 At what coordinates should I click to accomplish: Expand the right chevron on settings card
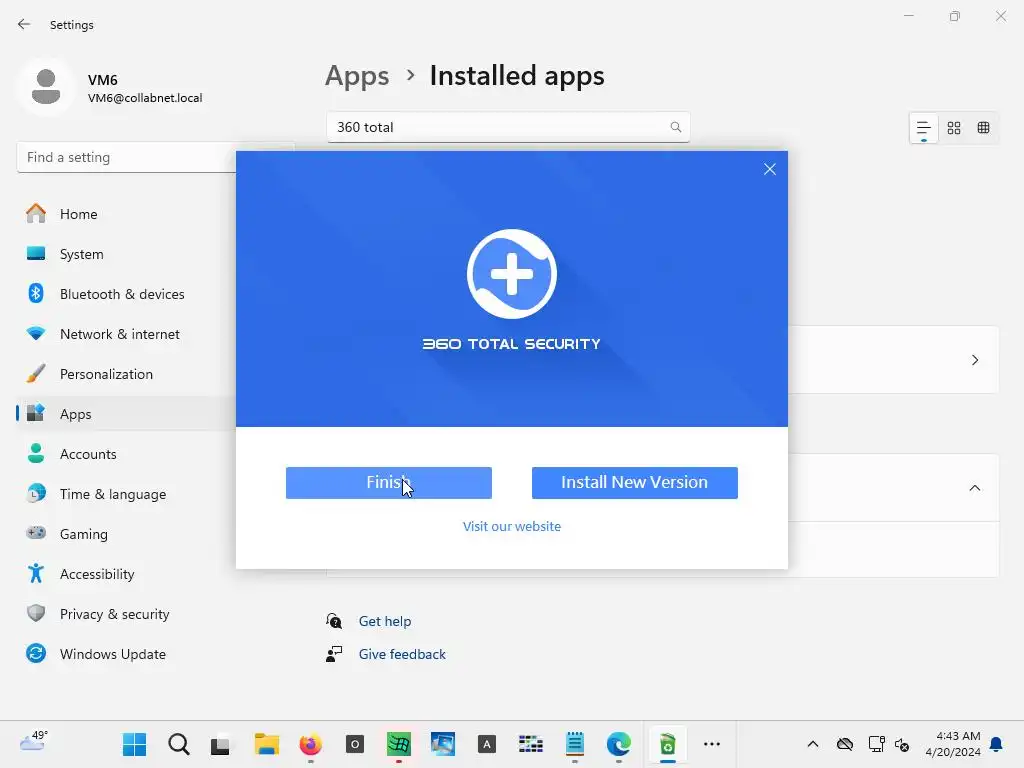coord(975,360)
